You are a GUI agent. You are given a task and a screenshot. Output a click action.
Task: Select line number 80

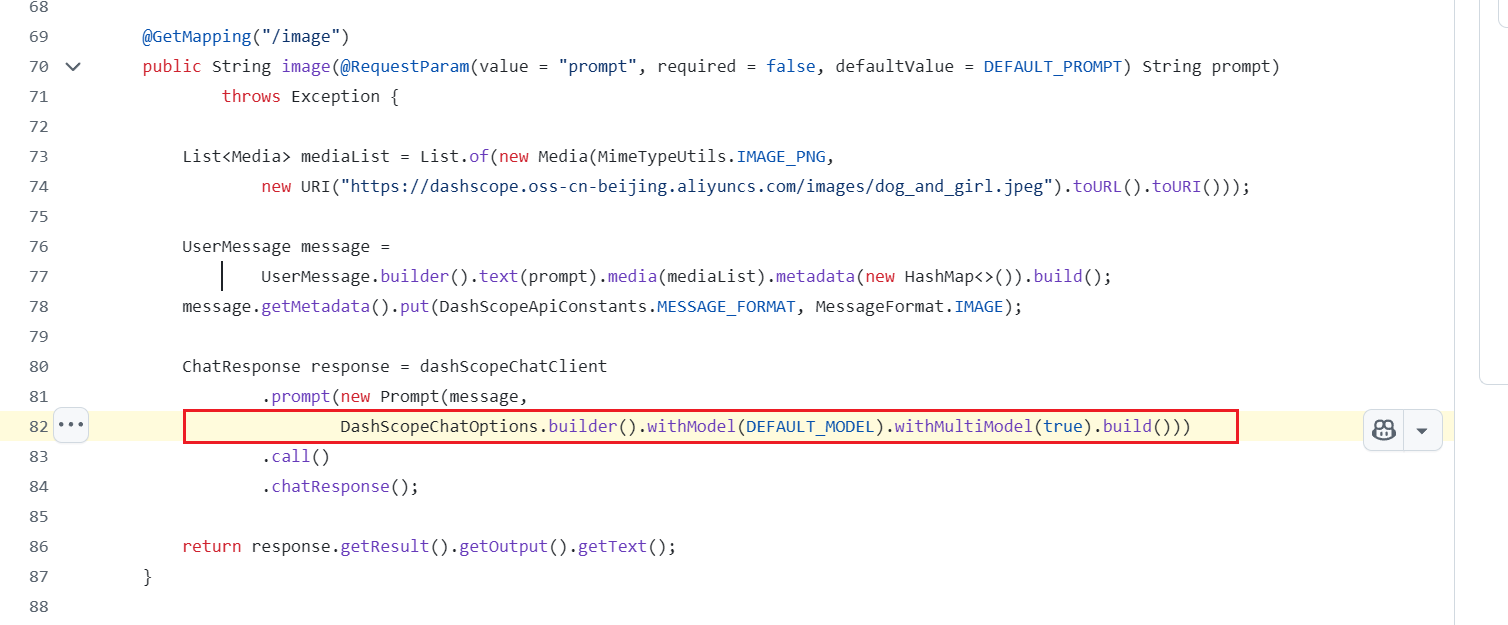pyautogui.click(x=39, y=367)
